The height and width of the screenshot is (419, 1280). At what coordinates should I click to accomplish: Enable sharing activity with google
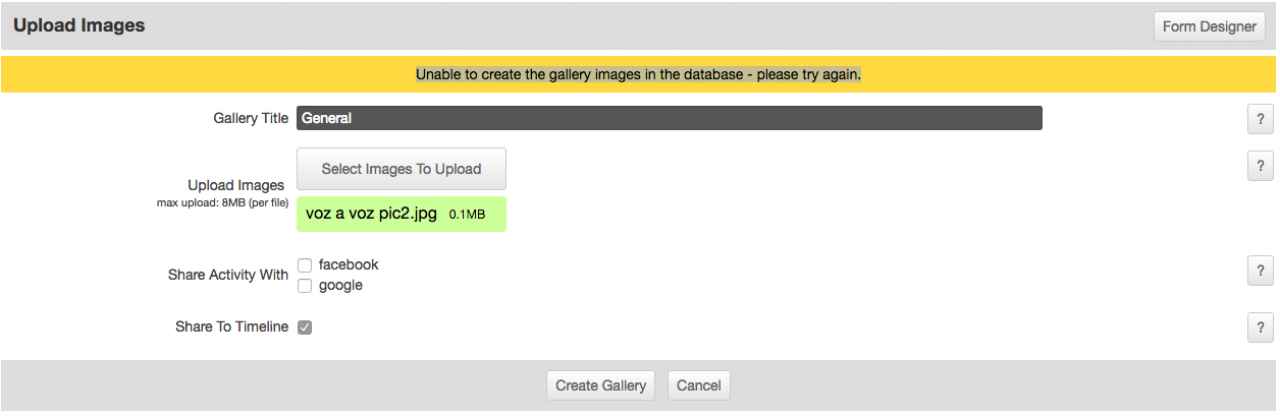(305, 286)
